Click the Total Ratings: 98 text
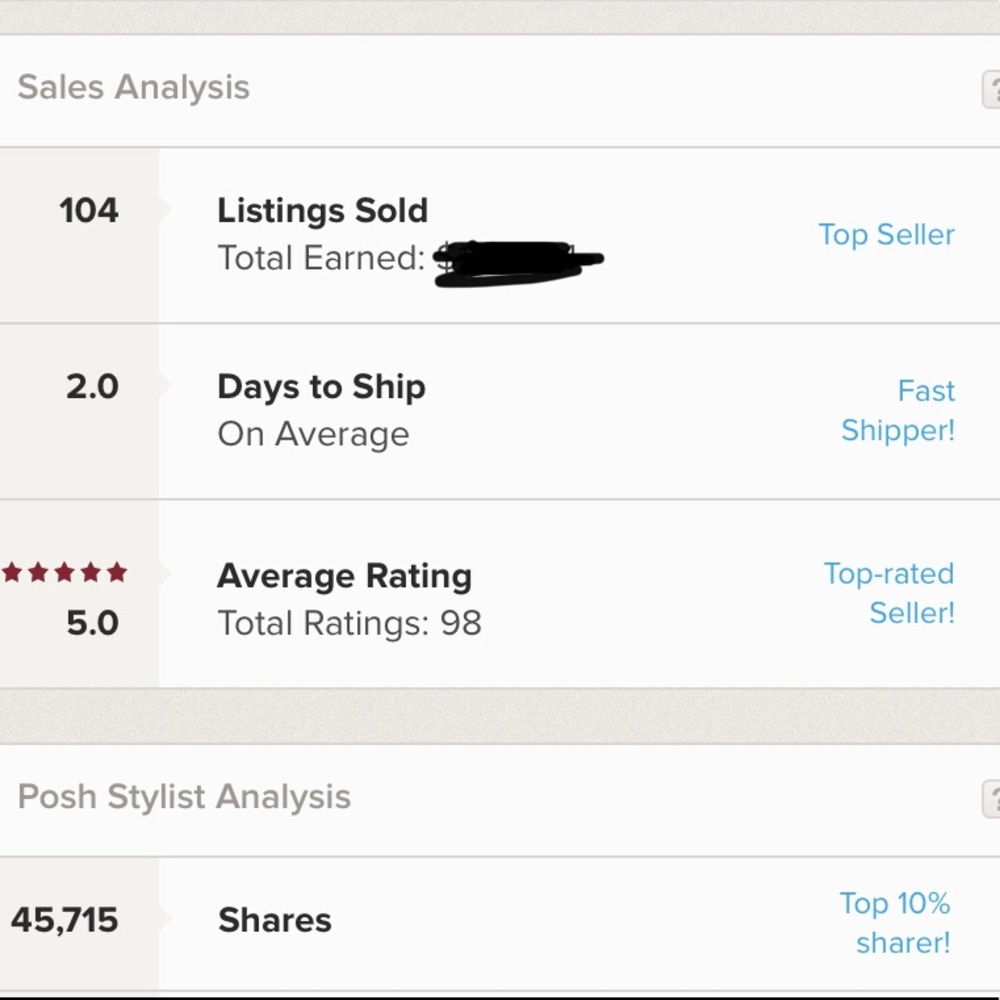This screenshot has height=1000, width=1000. (x=349, y=624)
